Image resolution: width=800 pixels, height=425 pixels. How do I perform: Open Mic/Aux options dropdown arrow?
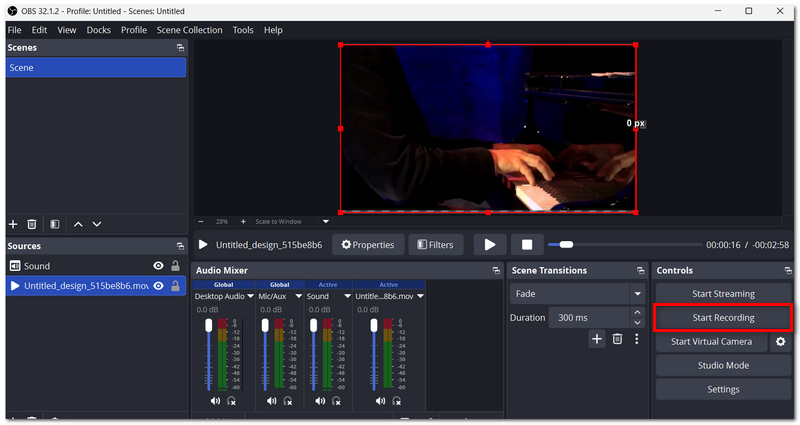pyautogui.click(x=299, y=296)
